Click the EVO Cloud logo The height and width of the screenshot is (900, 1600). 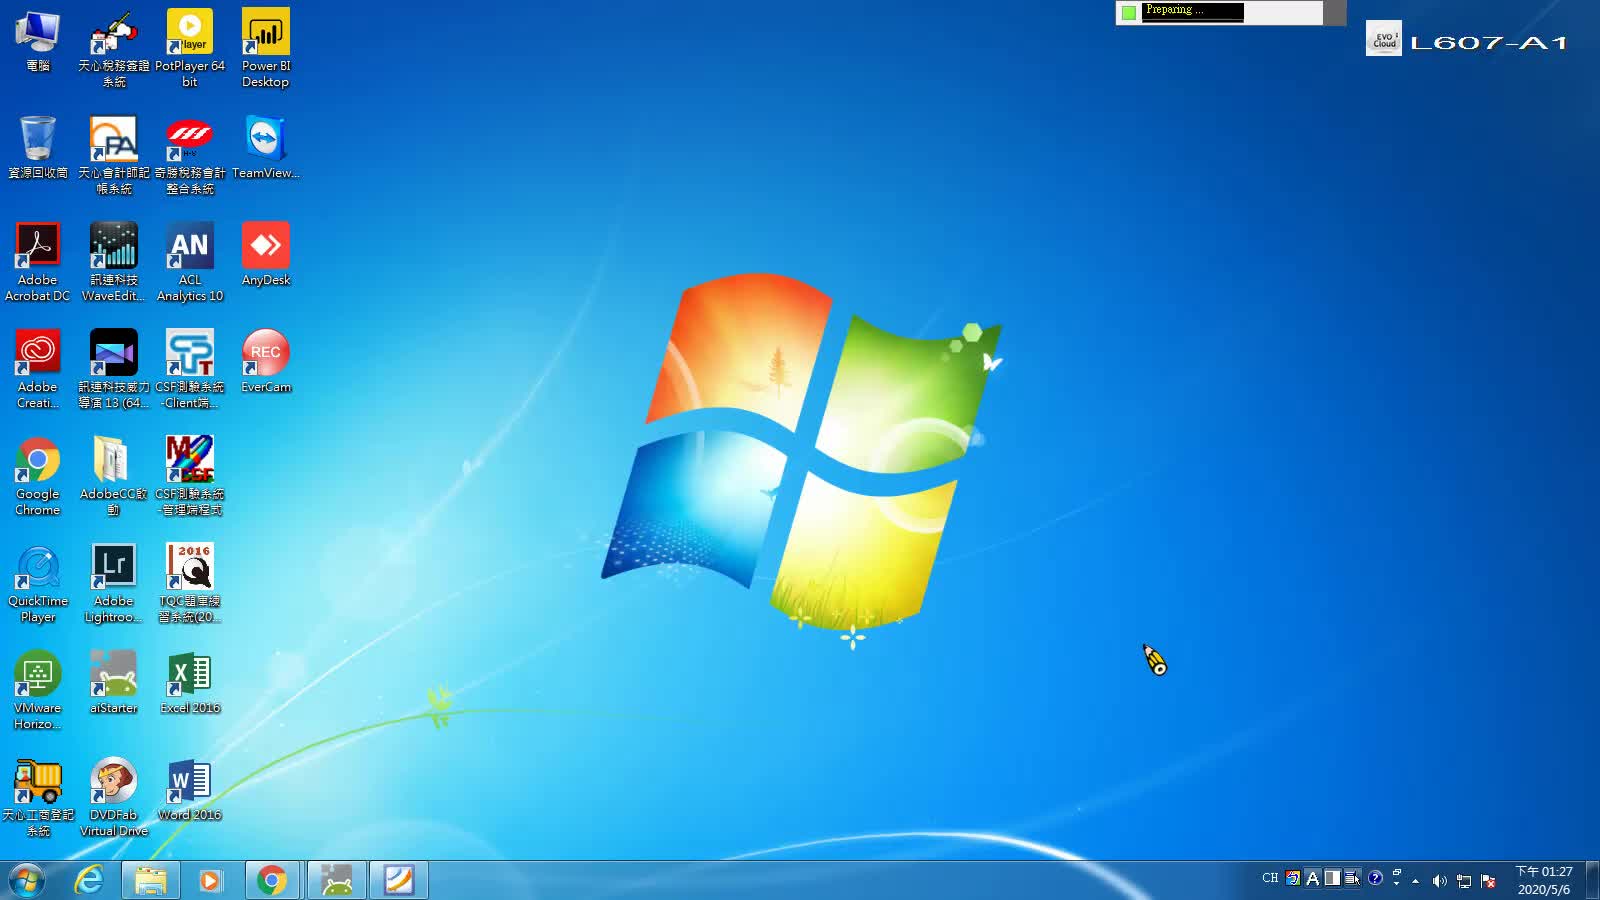(x=1384, y=39)
